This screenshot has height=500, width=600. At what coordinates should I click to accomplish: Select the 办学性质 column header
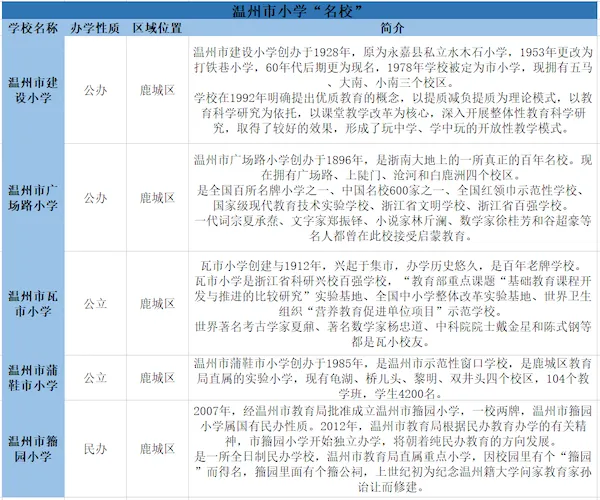click(96, 28)
